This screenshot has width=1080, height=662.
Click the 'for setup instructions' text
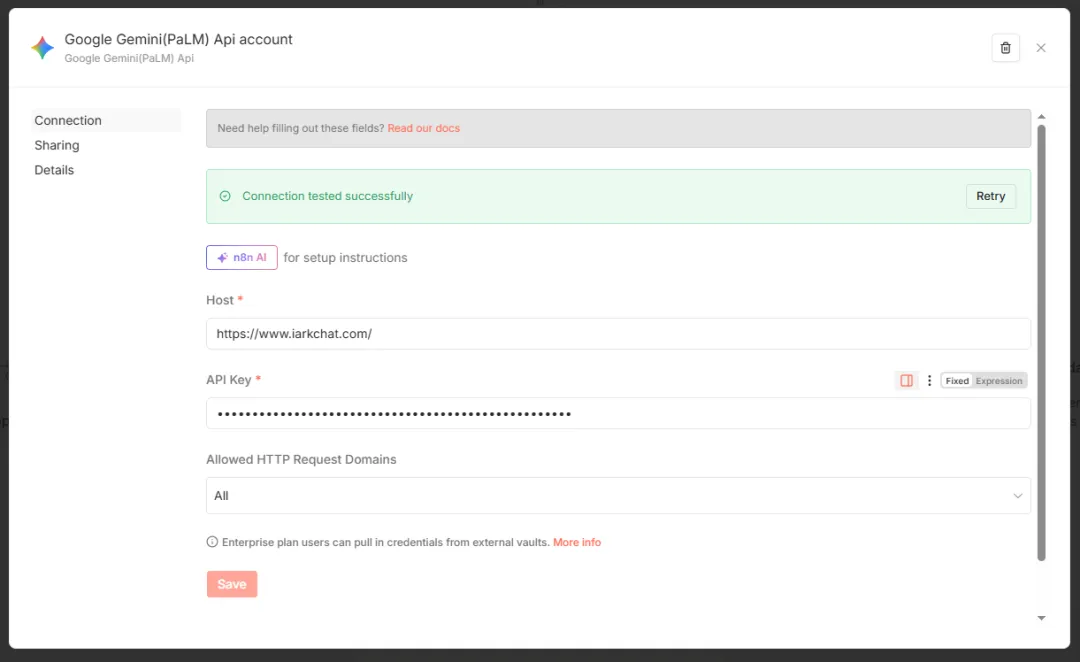click(345, 258)
